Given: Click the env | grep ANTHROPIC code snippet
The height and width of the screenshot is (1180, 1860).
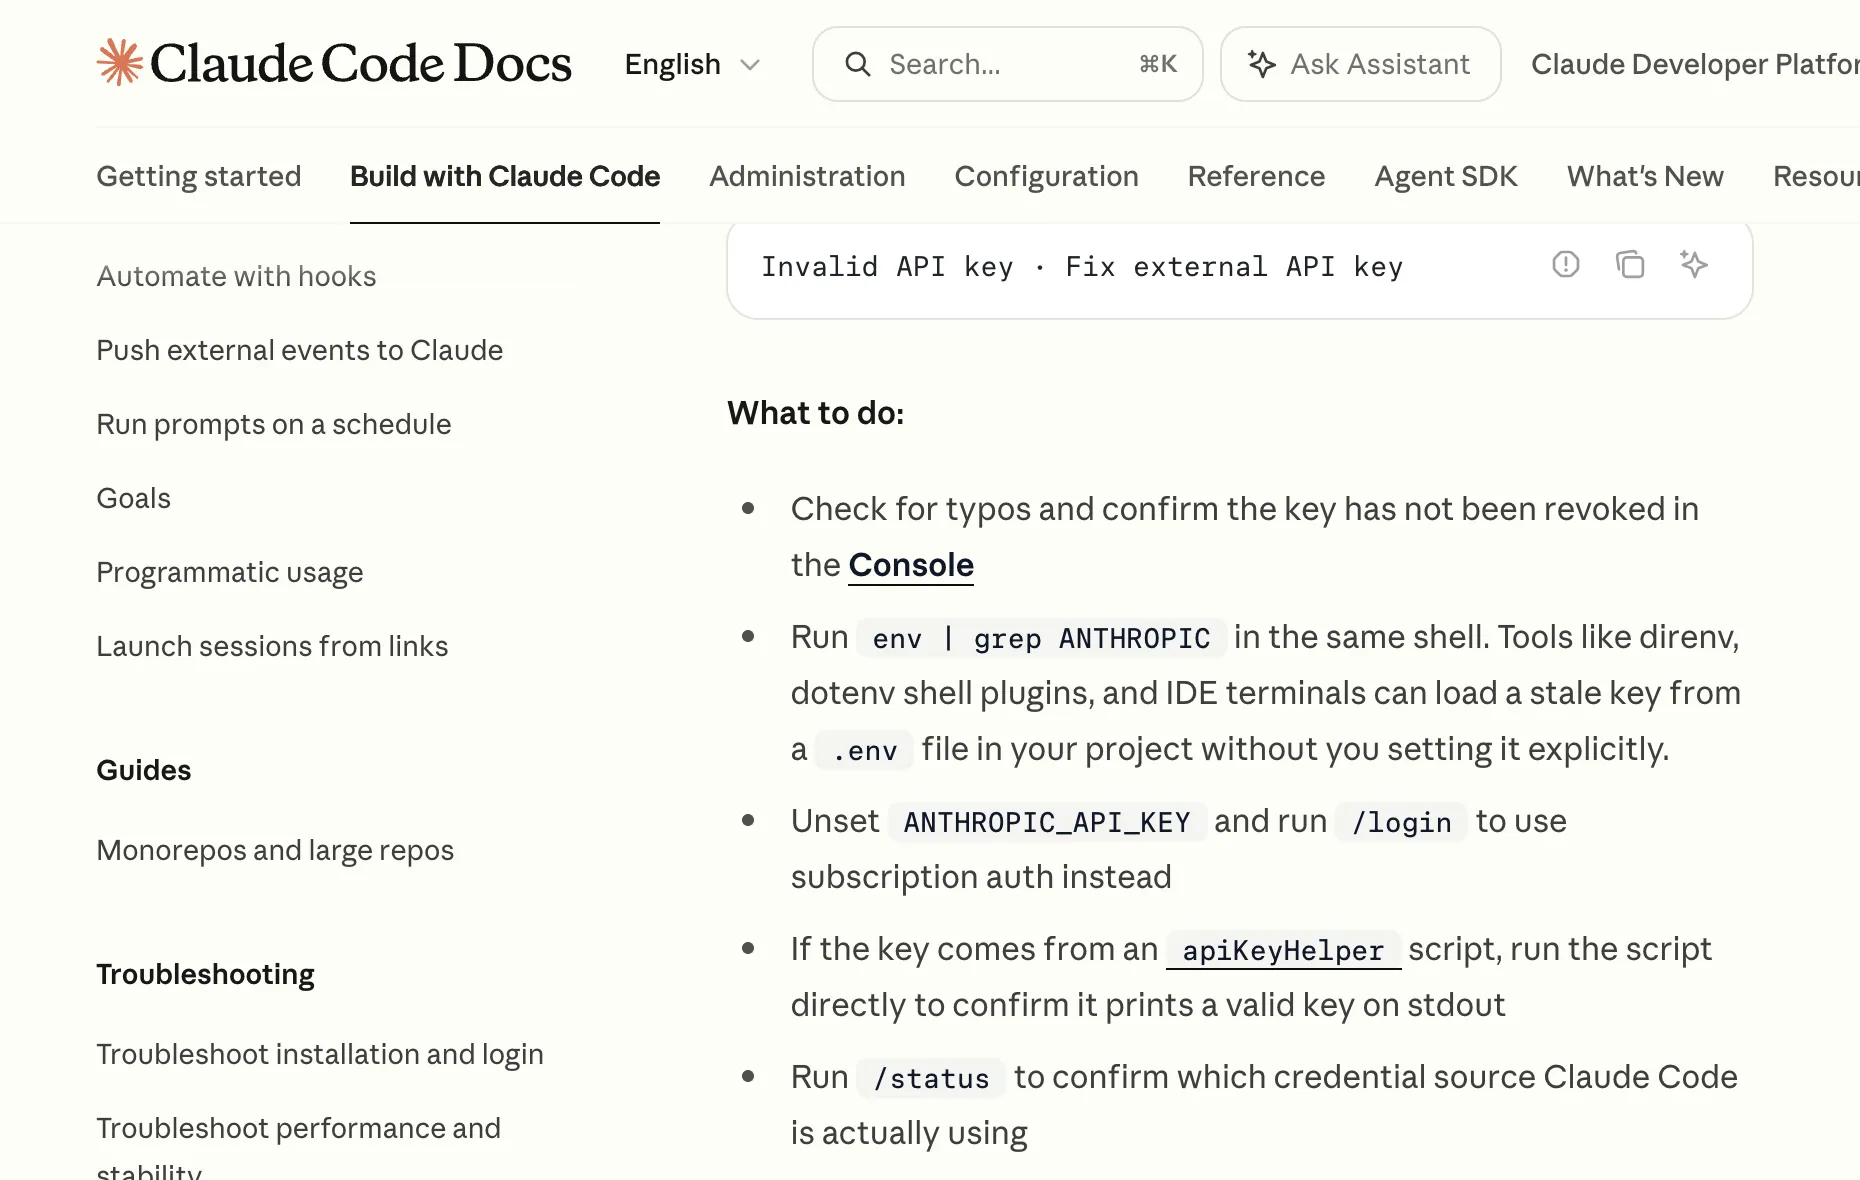Looking at the screenshot, I should [1041, 638].
